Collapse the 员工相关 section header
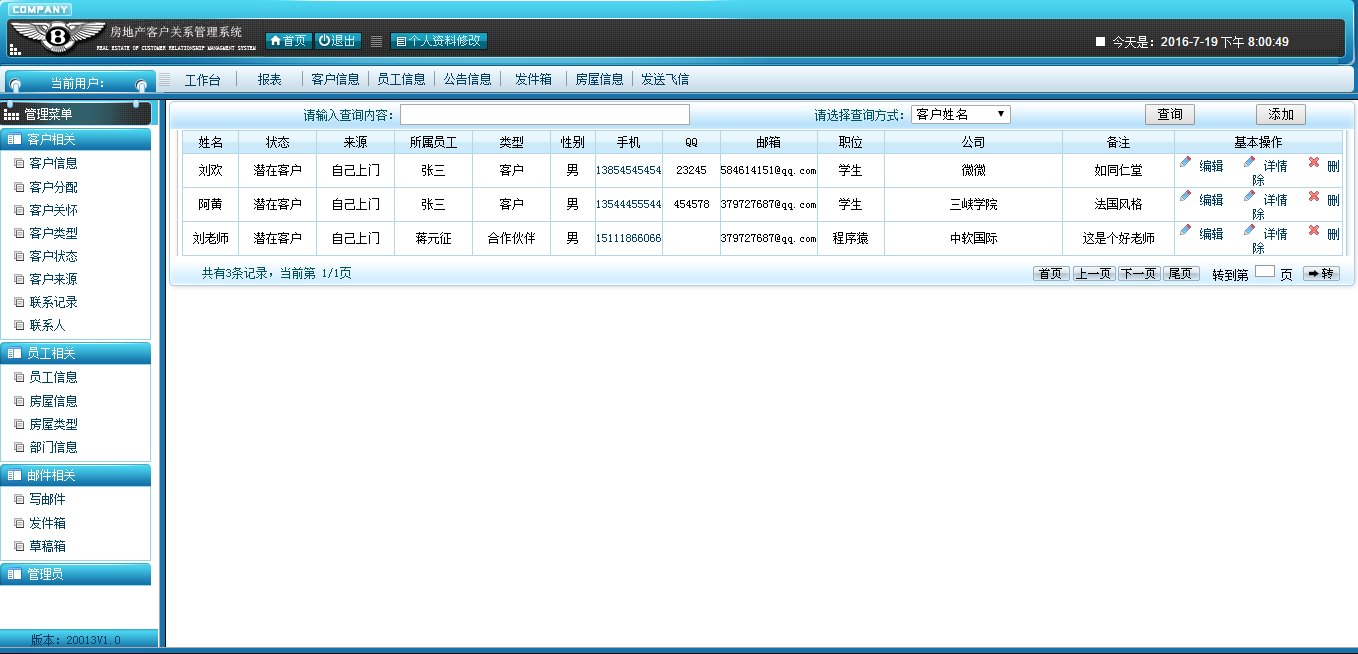 click(76, 353)
